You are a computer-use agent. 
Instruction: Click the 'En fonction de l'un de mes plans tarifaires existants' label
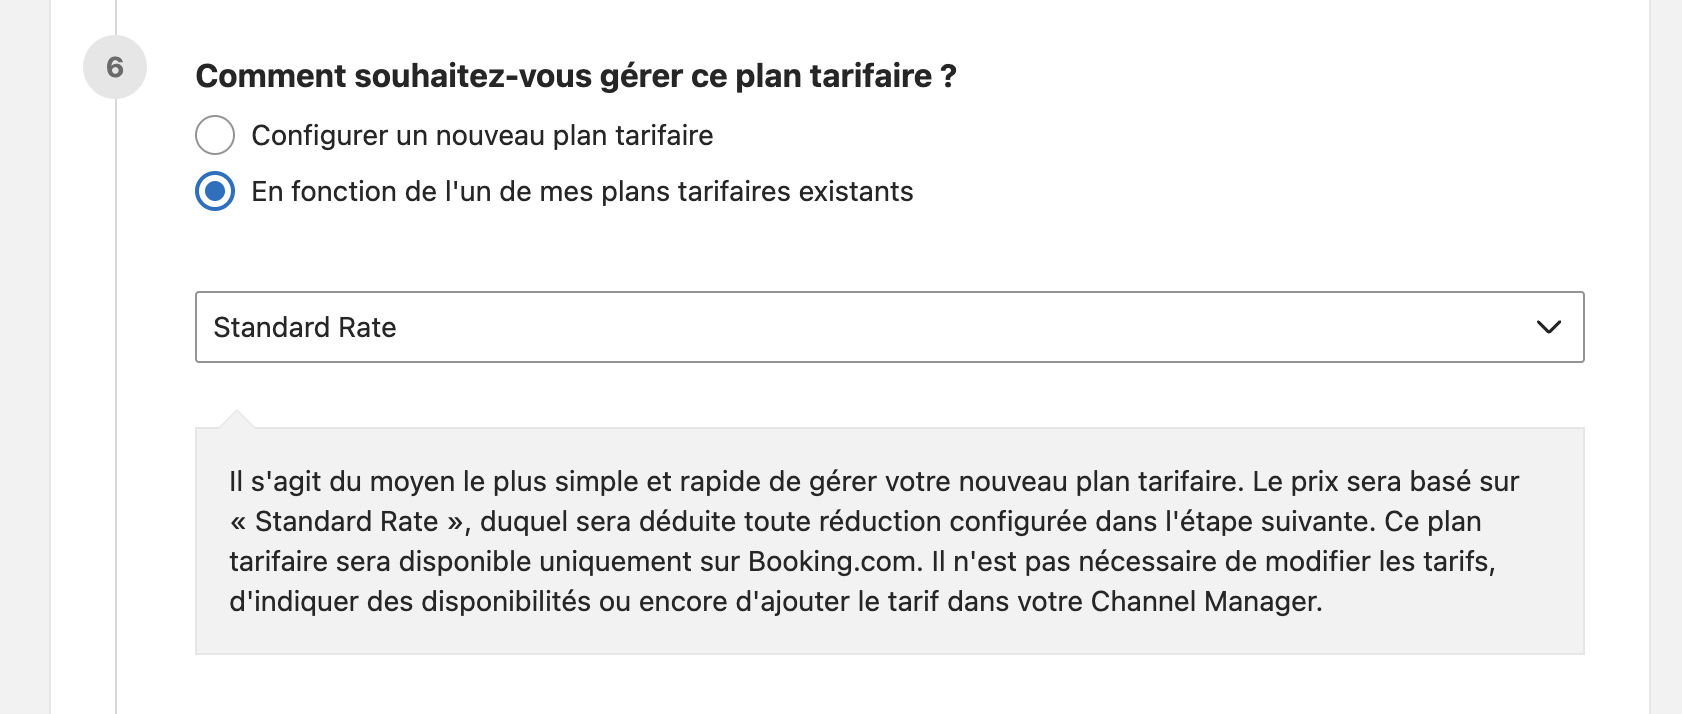[582, 191]
